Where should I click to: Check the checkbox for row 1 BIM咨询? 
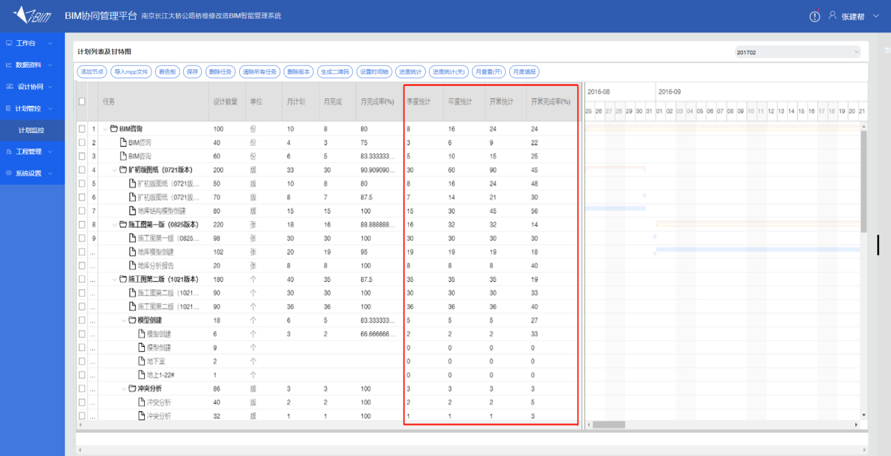click(82, 129)
